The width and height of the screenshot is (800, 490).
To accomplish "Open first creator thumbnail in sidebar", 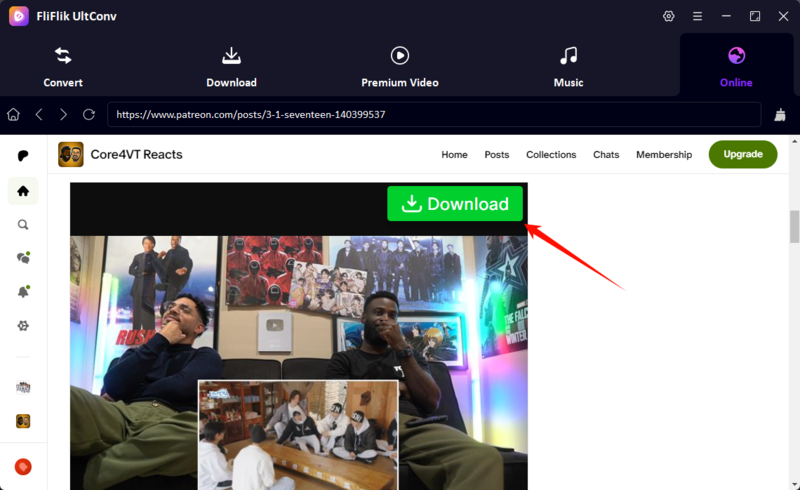I will pyautogui.click(x=23, y=387).
